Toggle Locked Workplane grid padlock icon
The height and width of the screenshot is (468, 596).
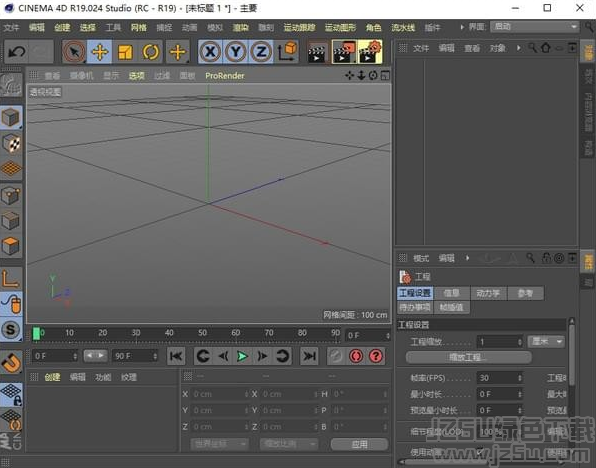11,395
